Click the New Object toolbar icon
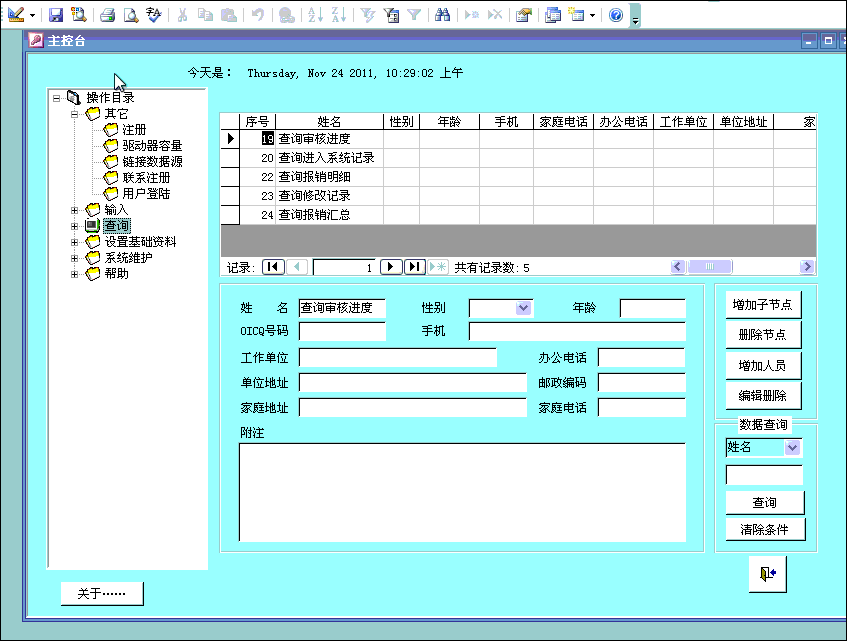 pos(577,15)
